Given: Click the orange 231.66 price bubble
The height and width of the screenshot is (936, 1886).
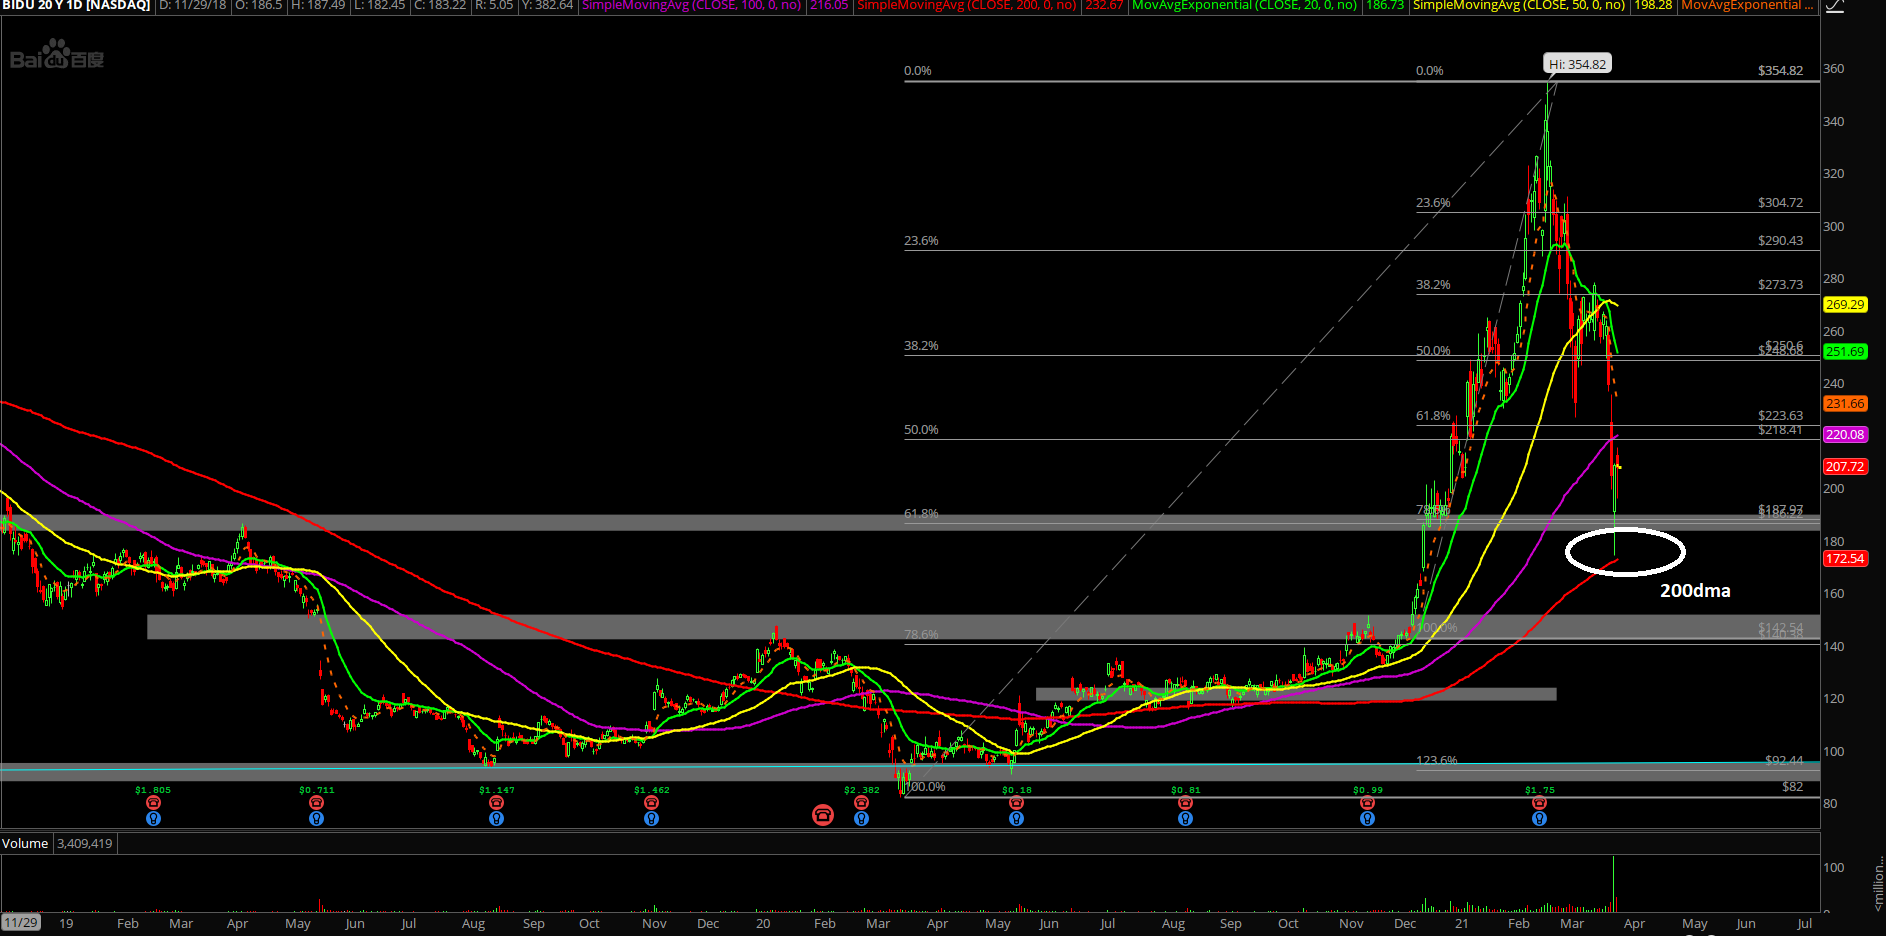Looking at the screenshot, I should 1845,403.
